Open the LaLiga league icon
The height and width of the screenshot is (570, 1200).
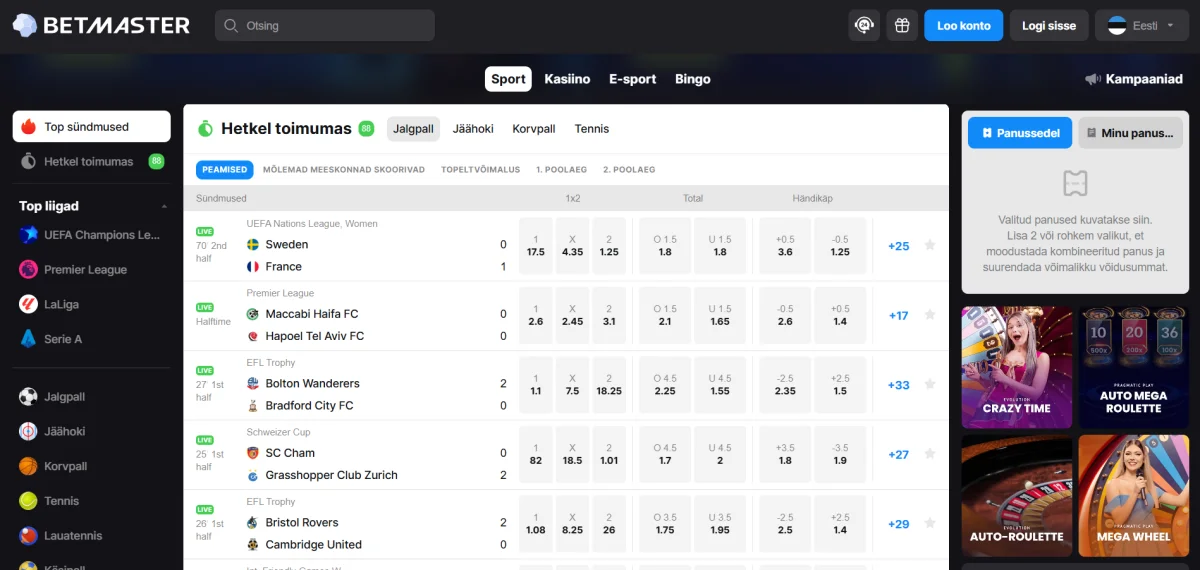point(28,305)
